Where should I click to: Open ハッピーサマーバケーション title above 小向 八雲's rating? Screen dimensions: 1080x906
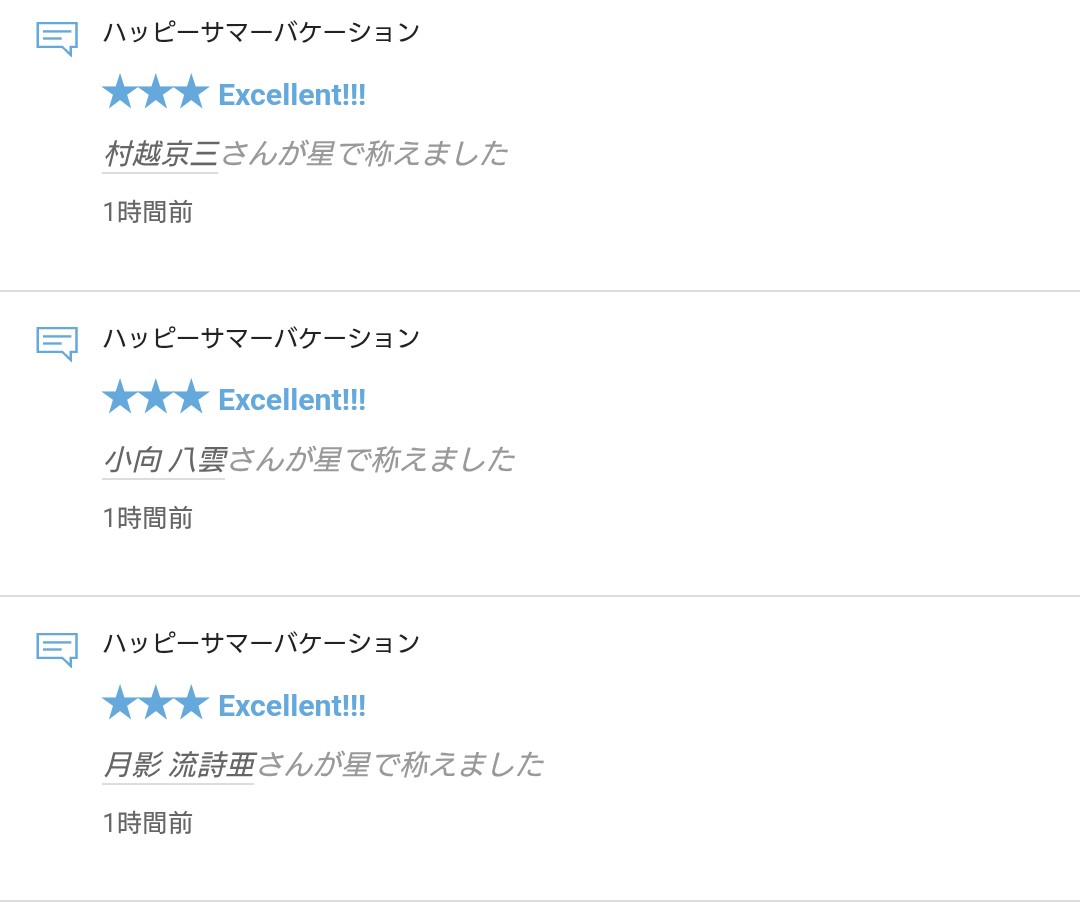point(261,338)
